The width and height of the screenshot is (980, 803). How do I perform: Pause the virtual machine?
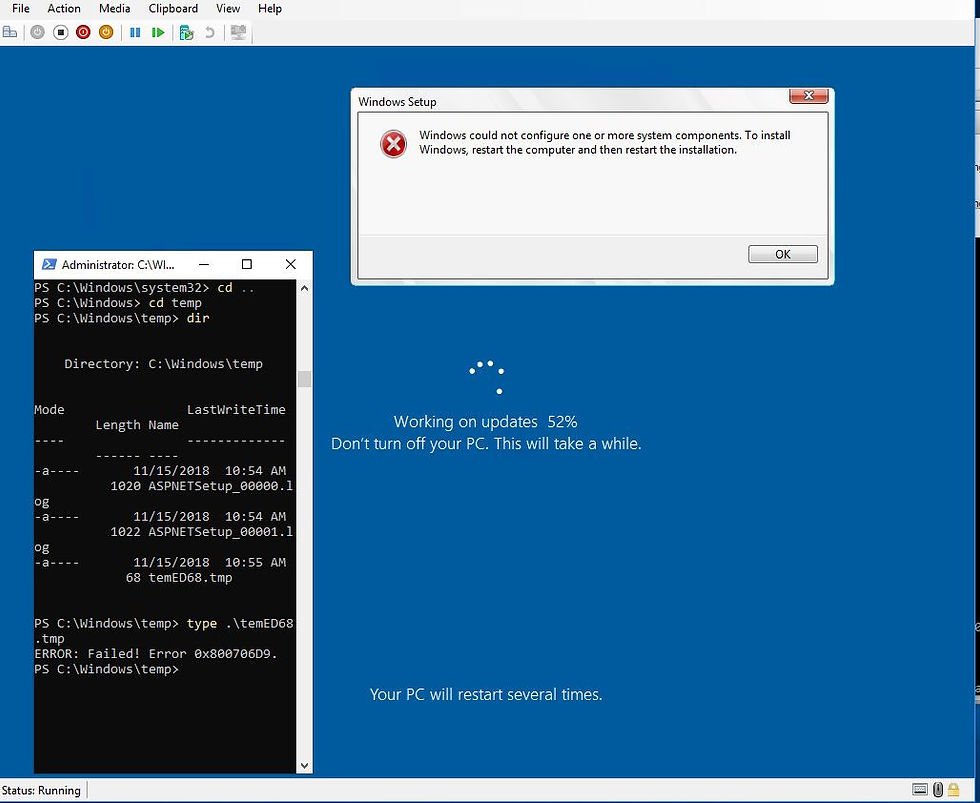click(135, 32)
